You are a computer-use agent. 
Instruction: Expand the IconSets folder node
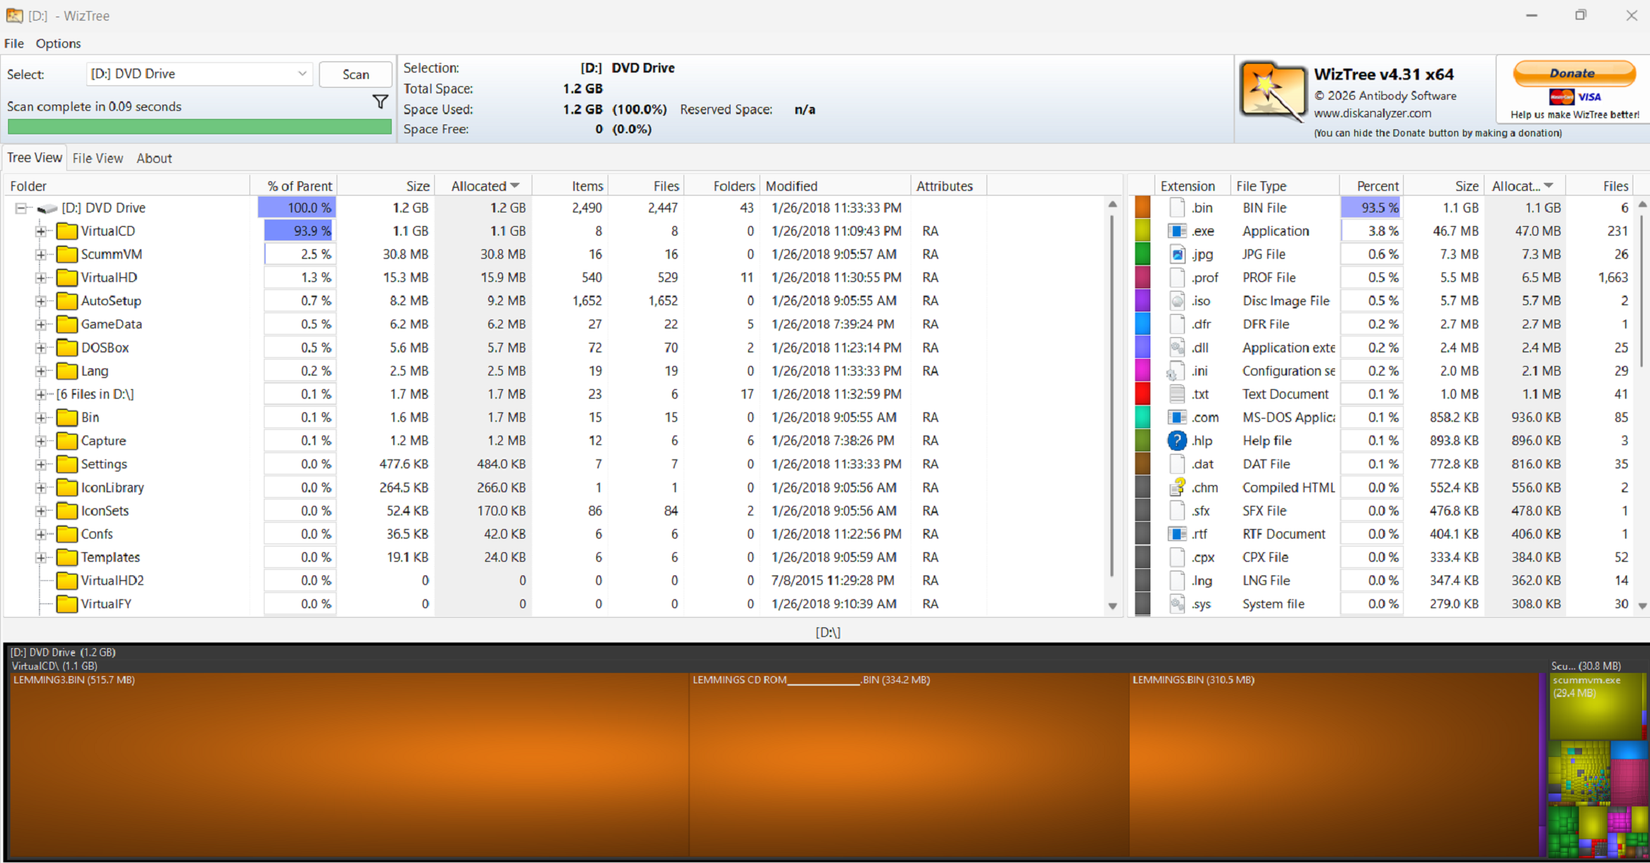pos(41,511)
